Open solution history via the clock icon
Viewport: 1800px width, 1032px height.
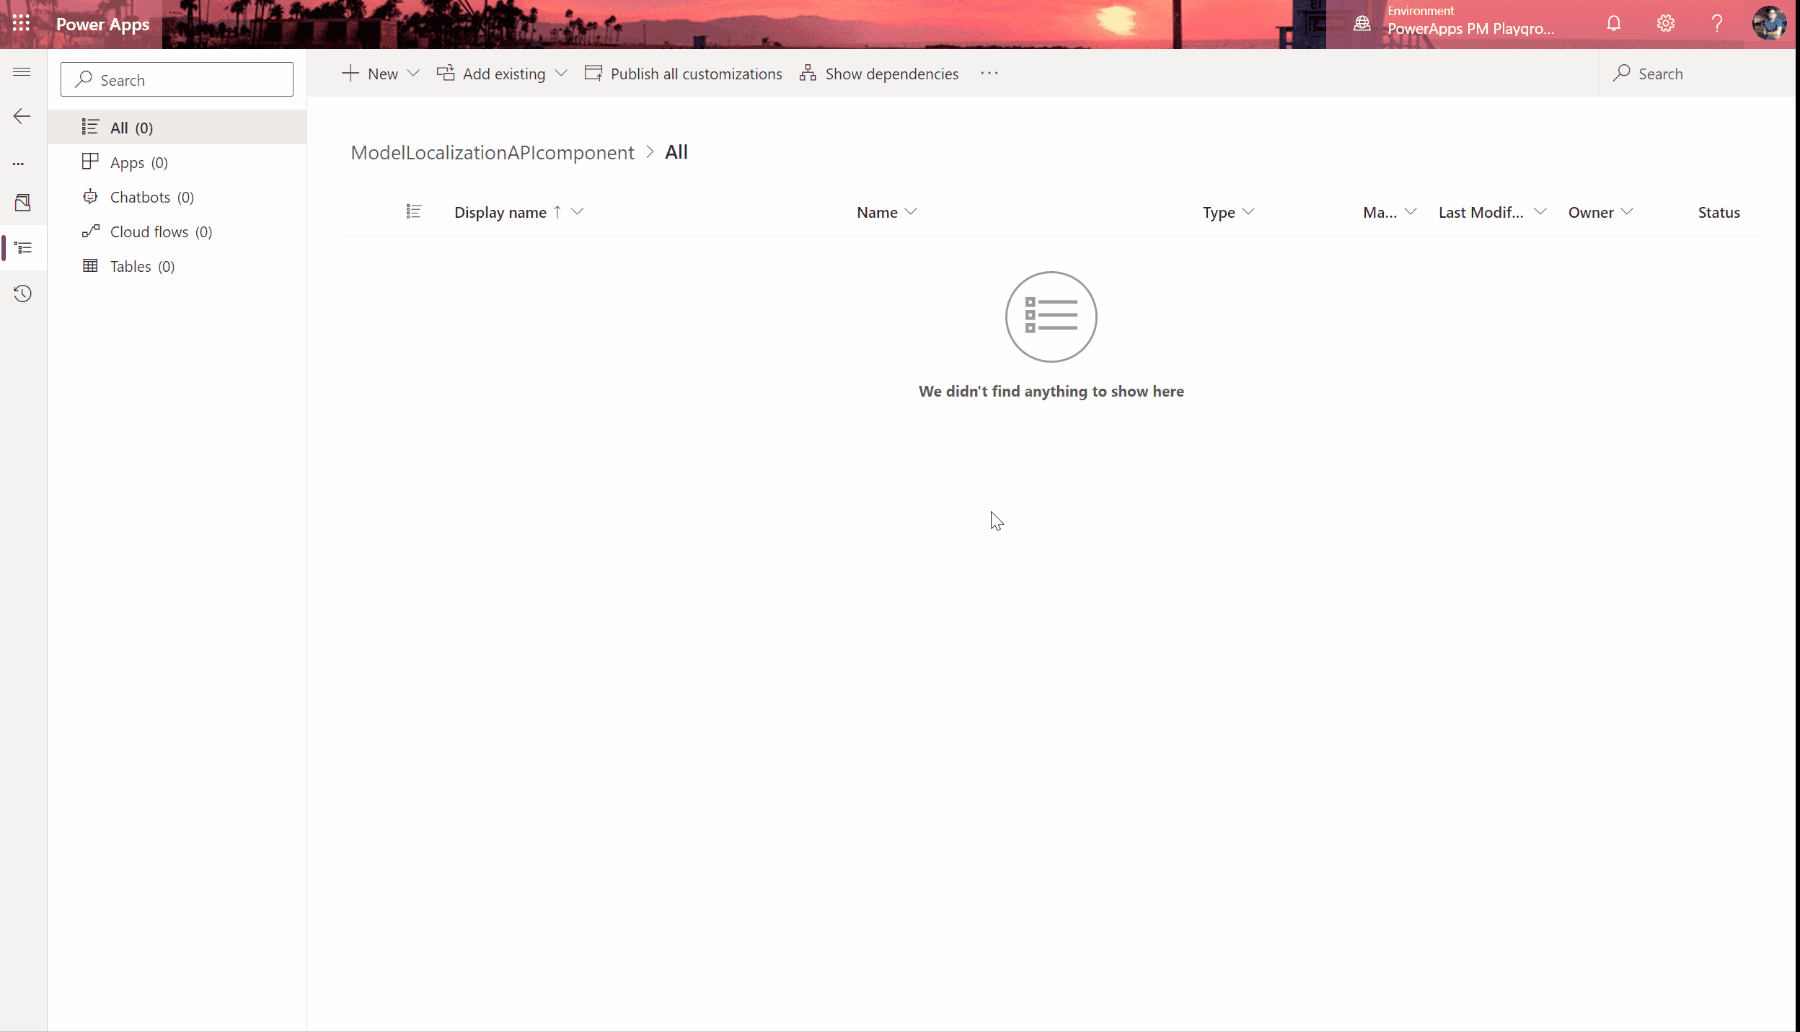click(22, 293)
